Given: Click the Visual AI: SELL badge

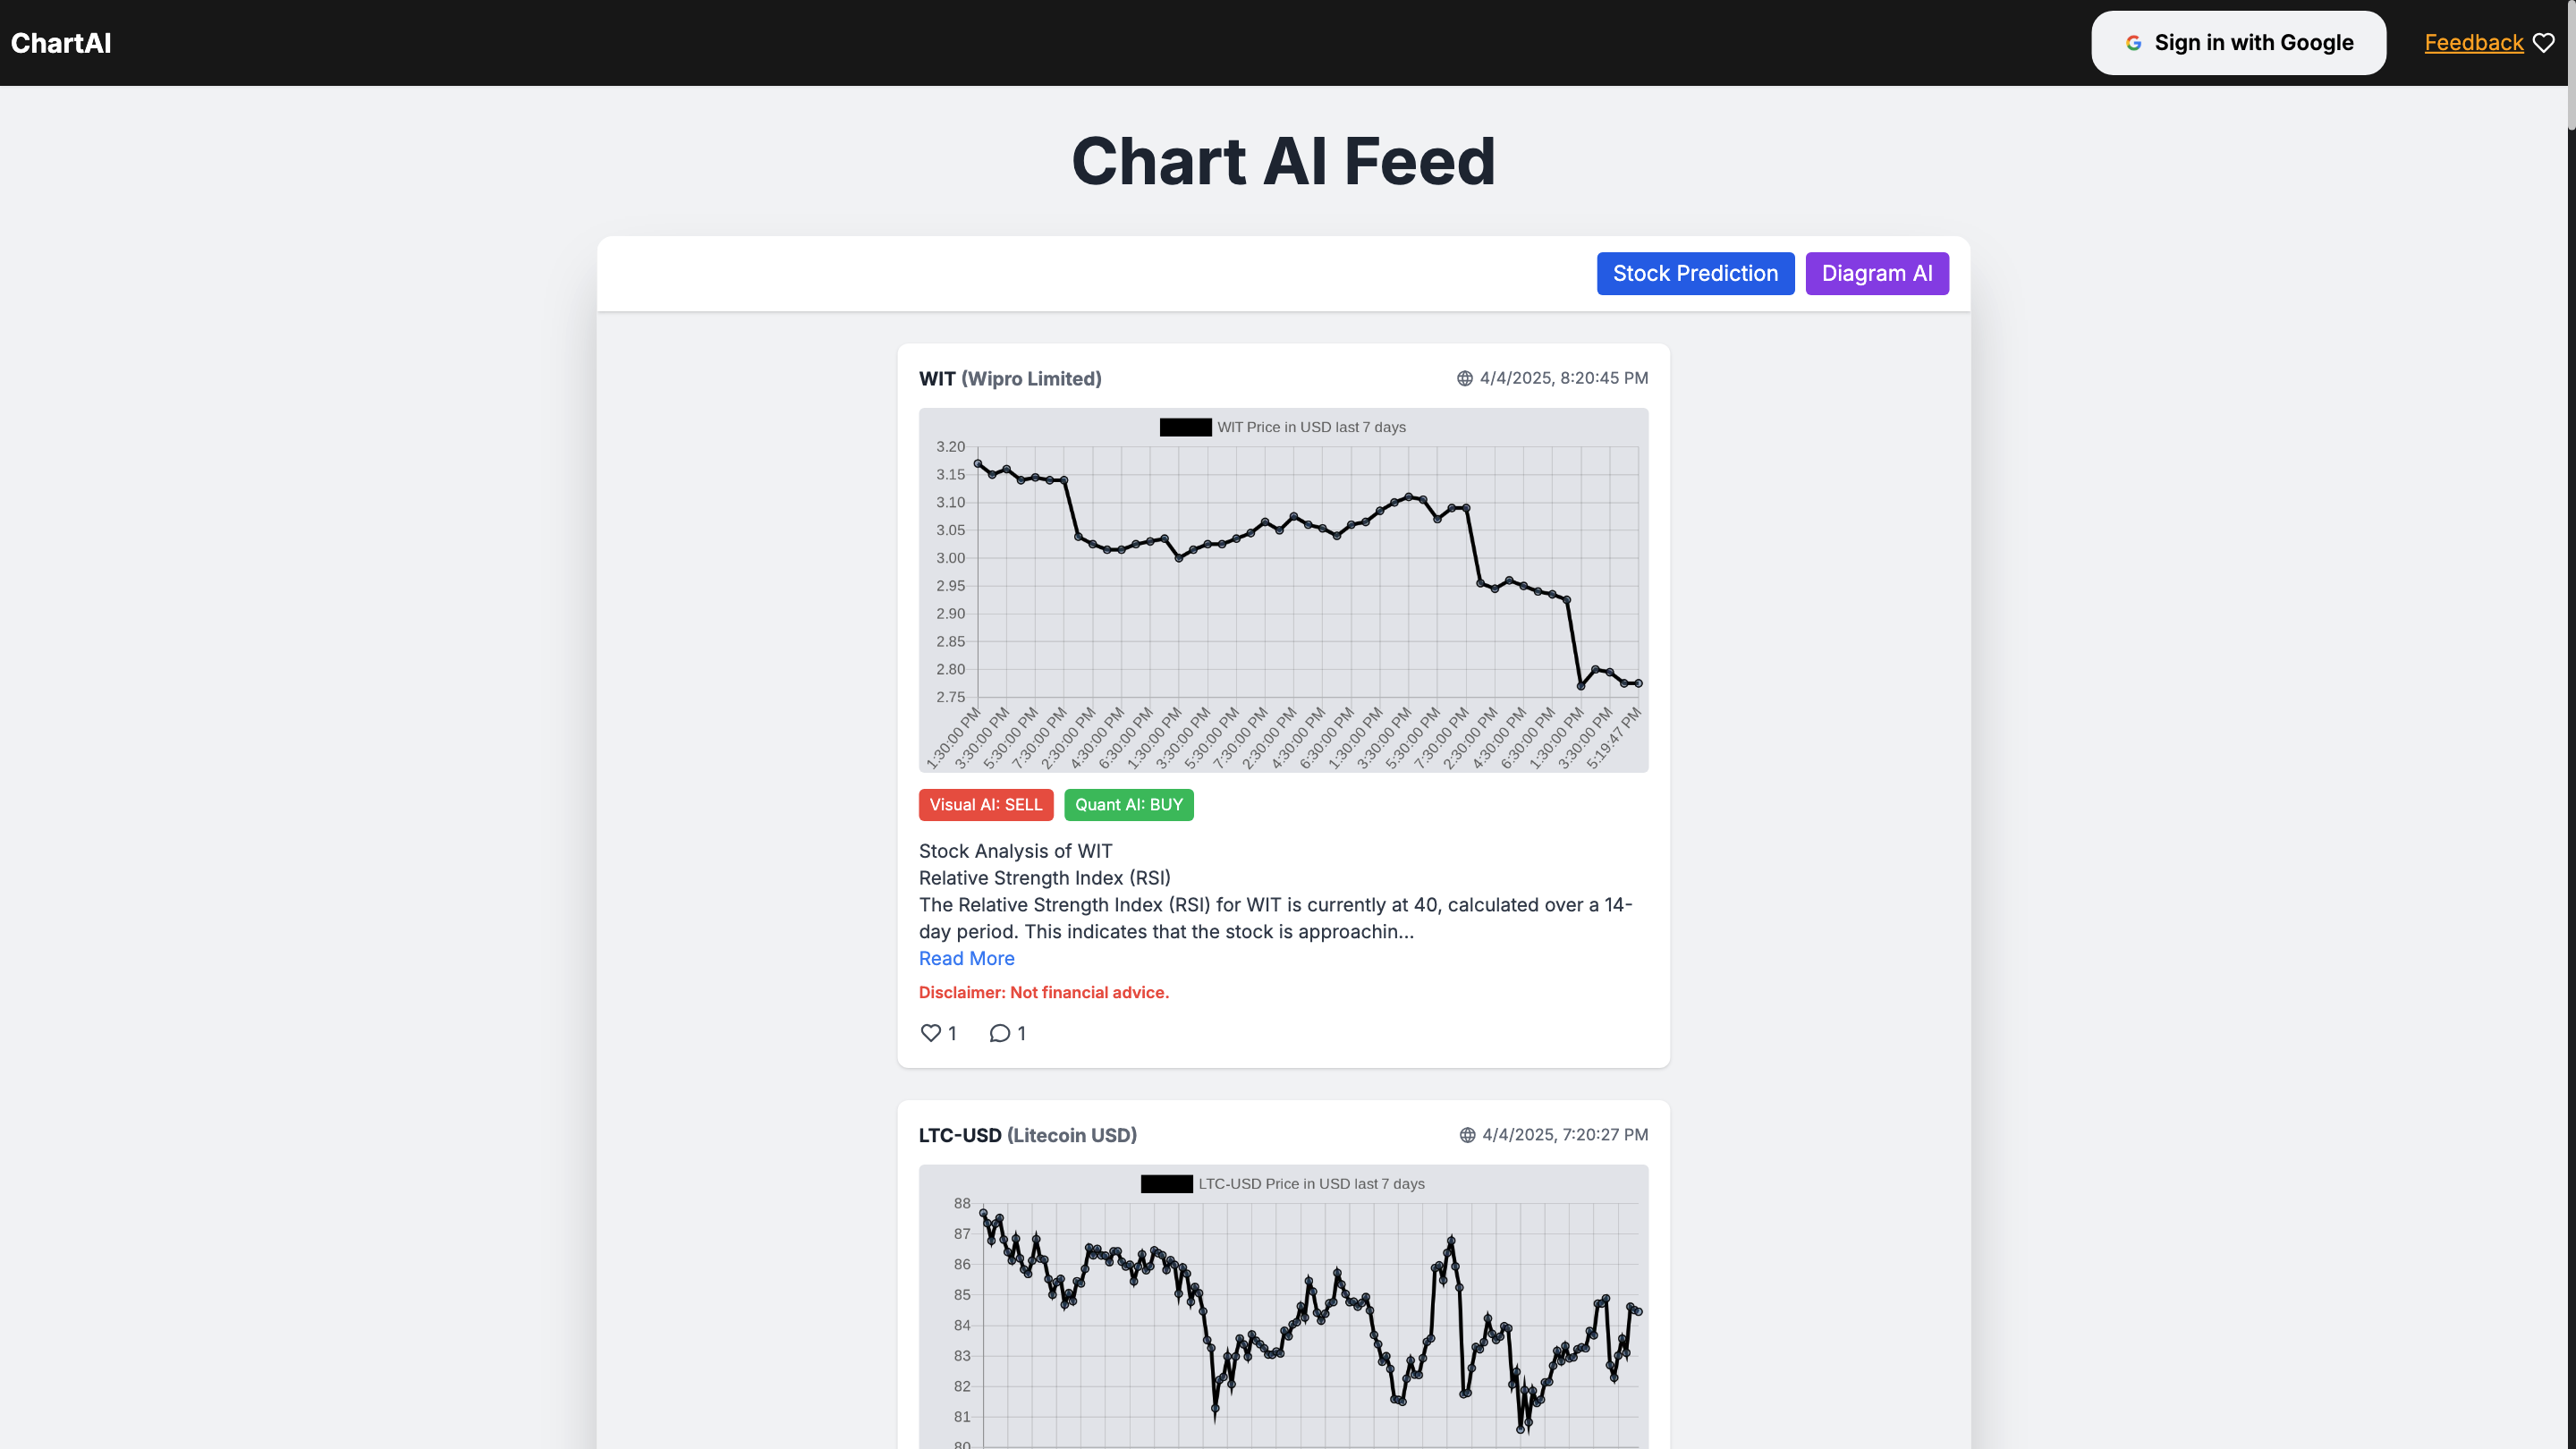Looking at the screenshot, I should tap(985, 805).
